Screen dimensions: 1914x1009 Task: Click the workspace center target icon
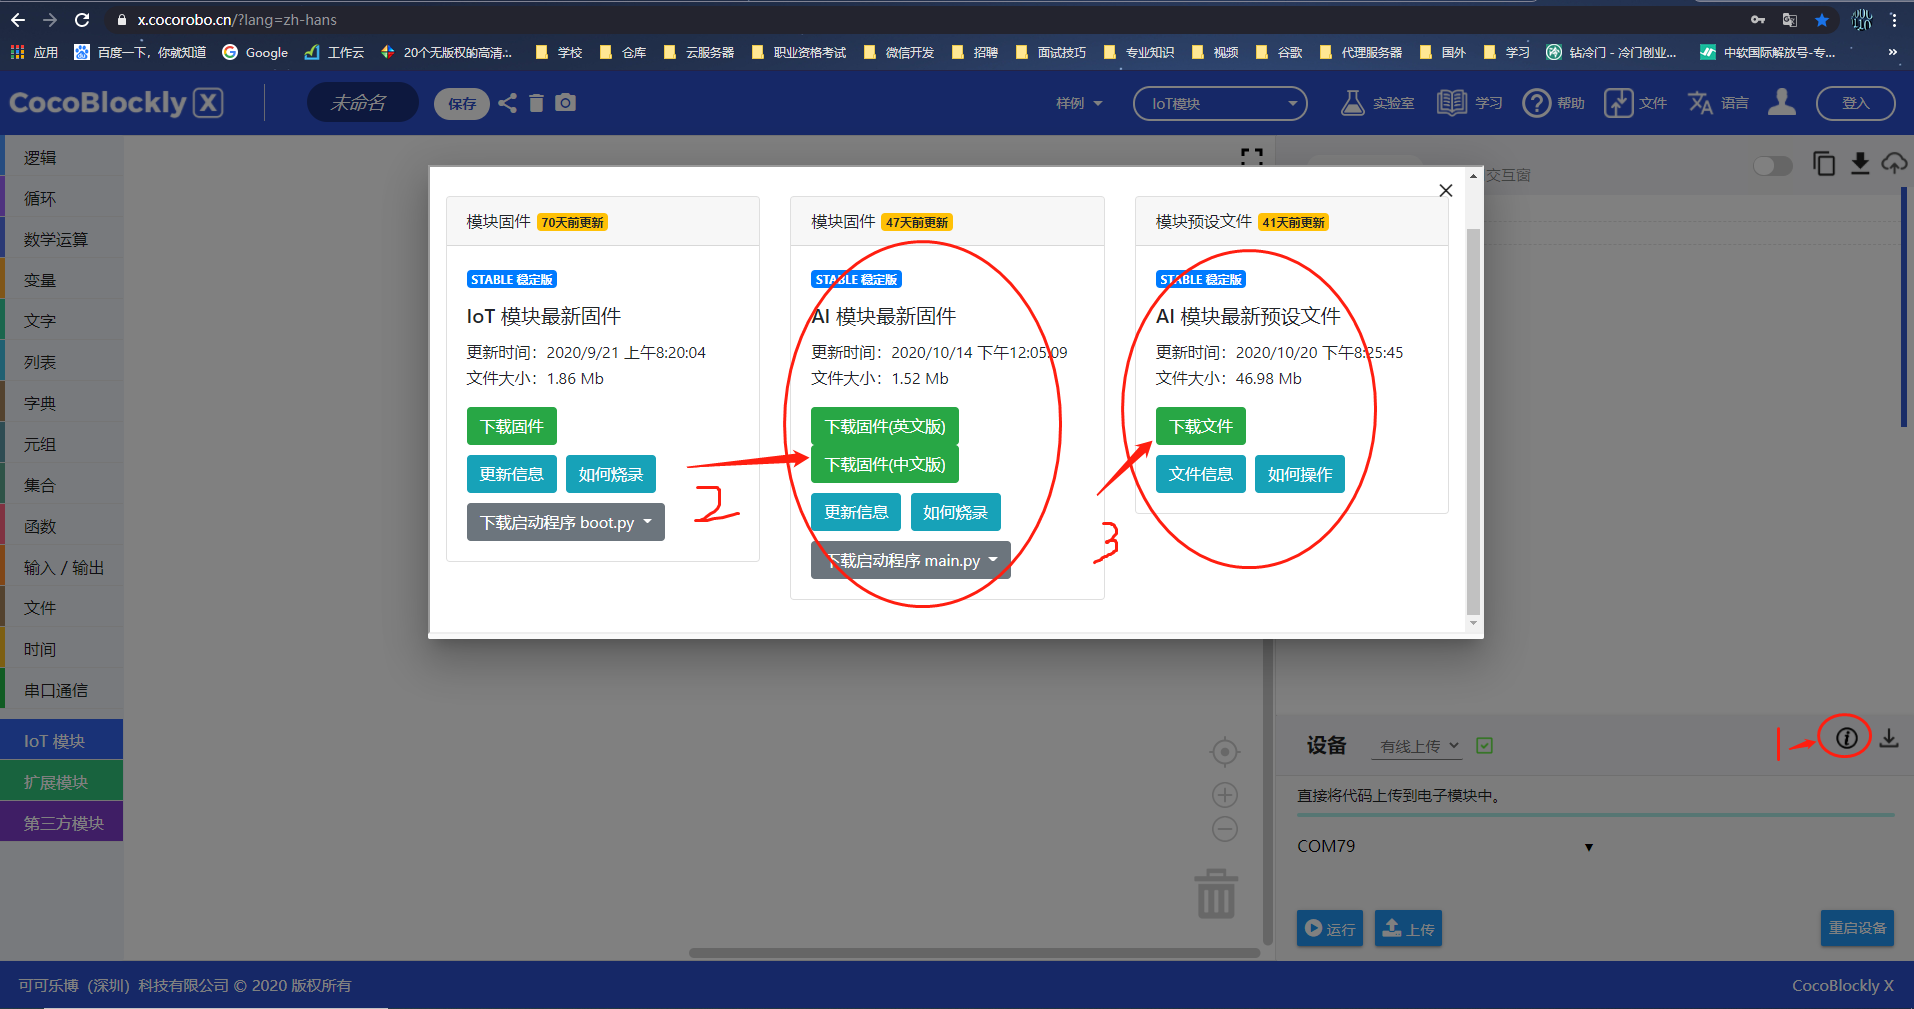1225,751
